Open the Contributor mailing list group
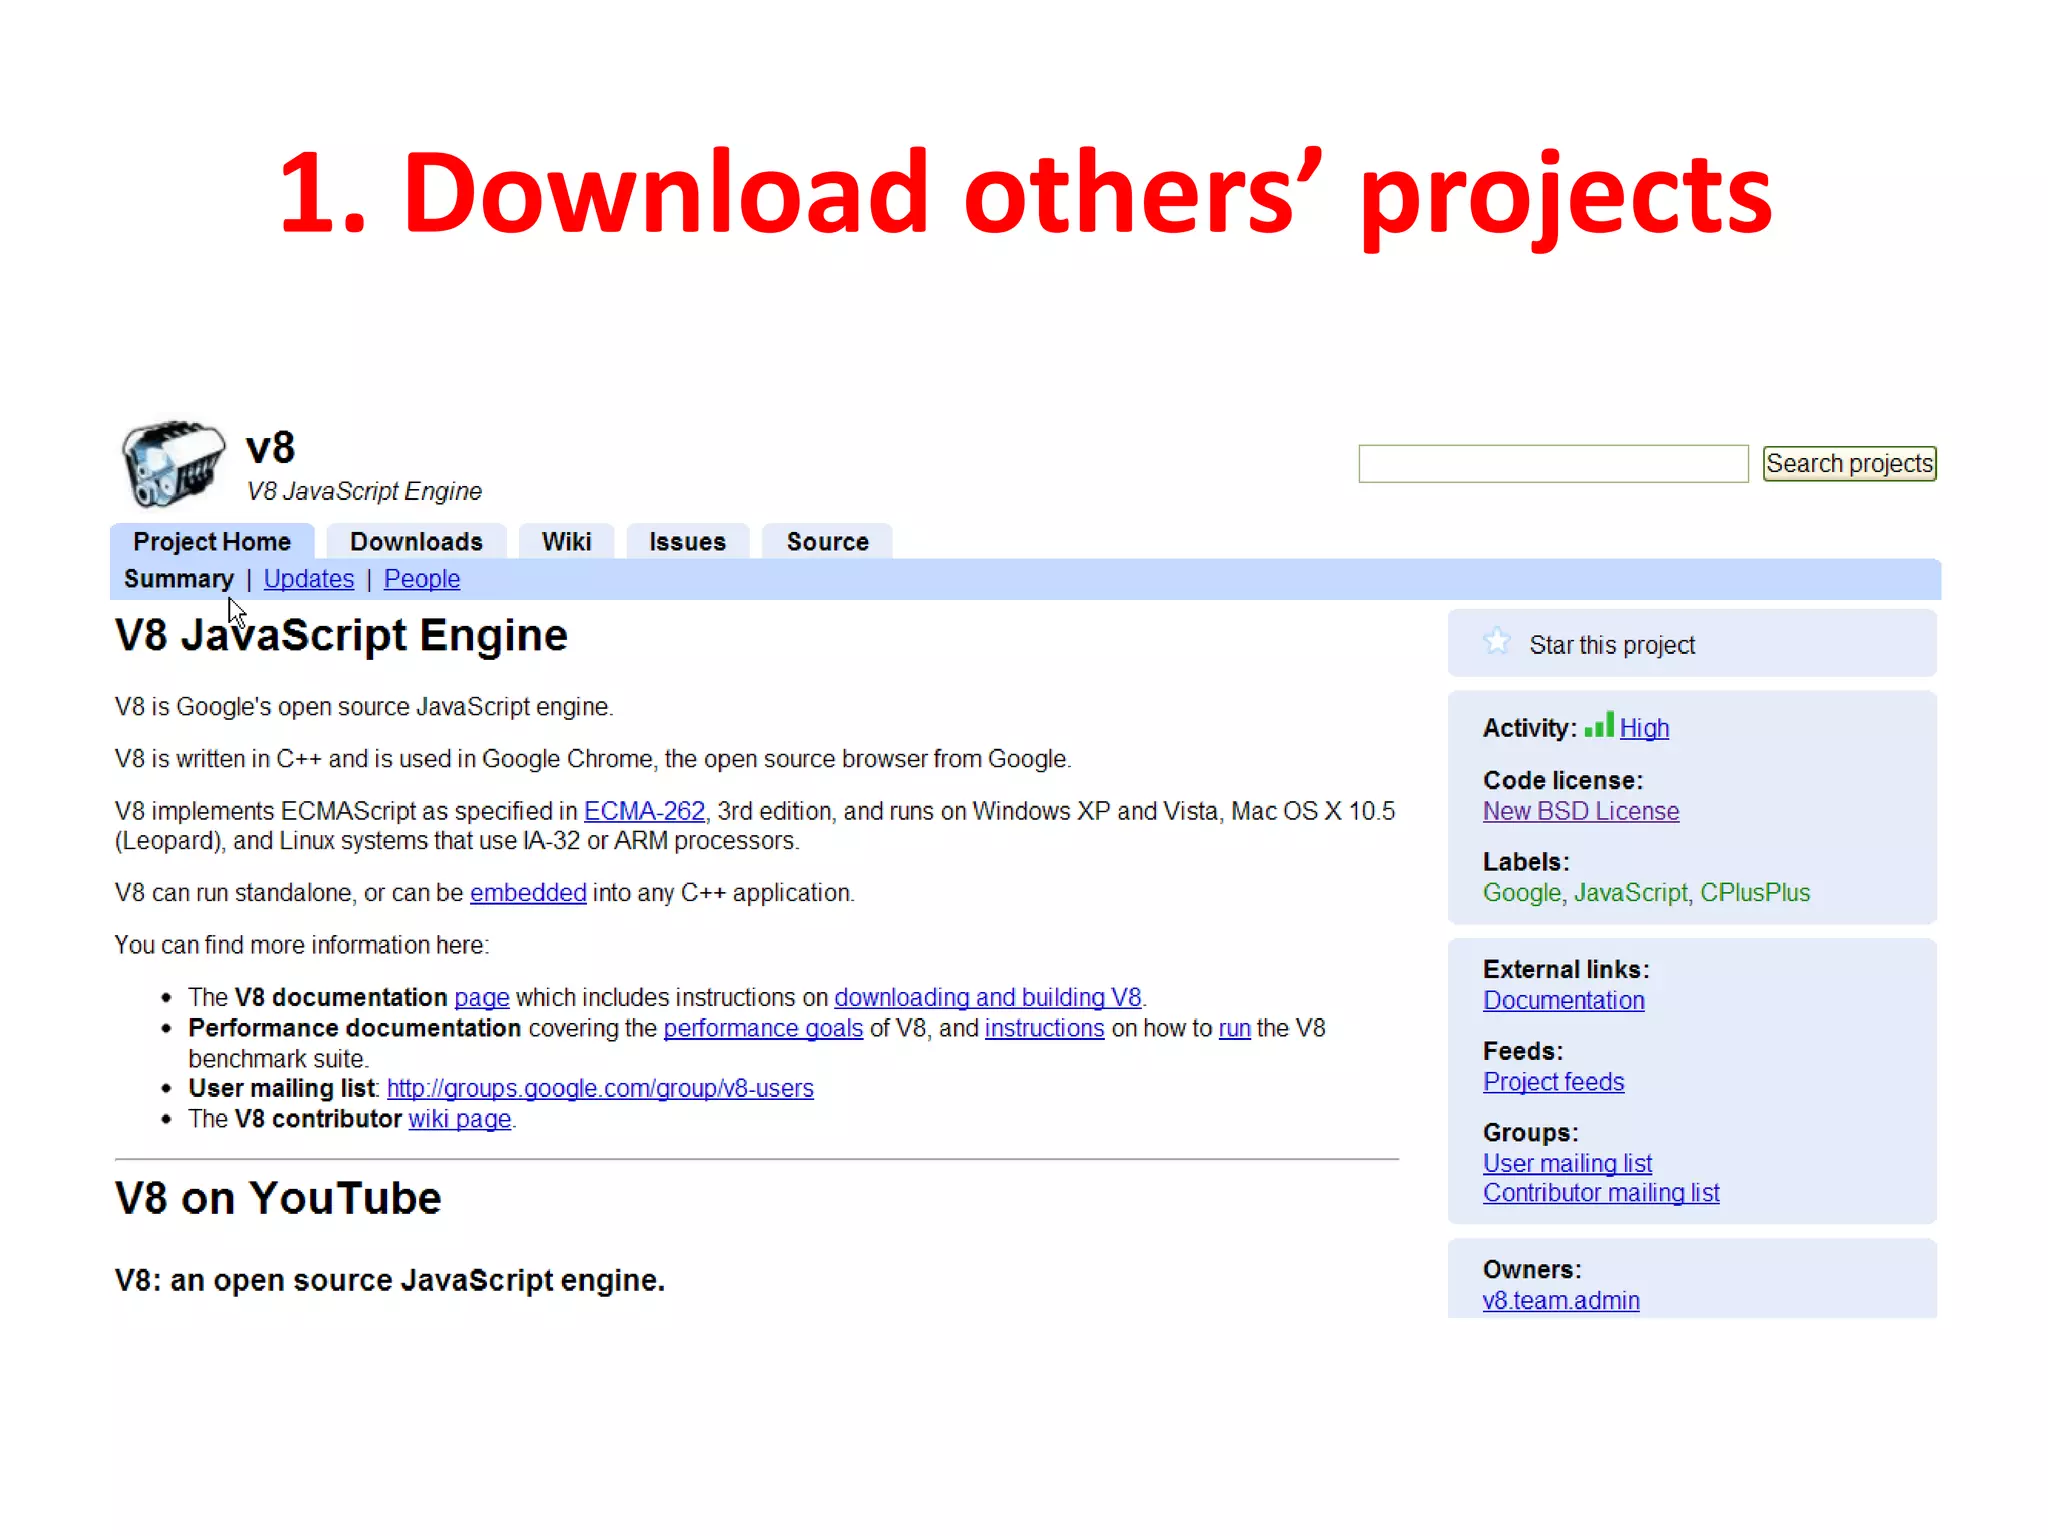The image size is (2048, 1536). [1601, 1193]
